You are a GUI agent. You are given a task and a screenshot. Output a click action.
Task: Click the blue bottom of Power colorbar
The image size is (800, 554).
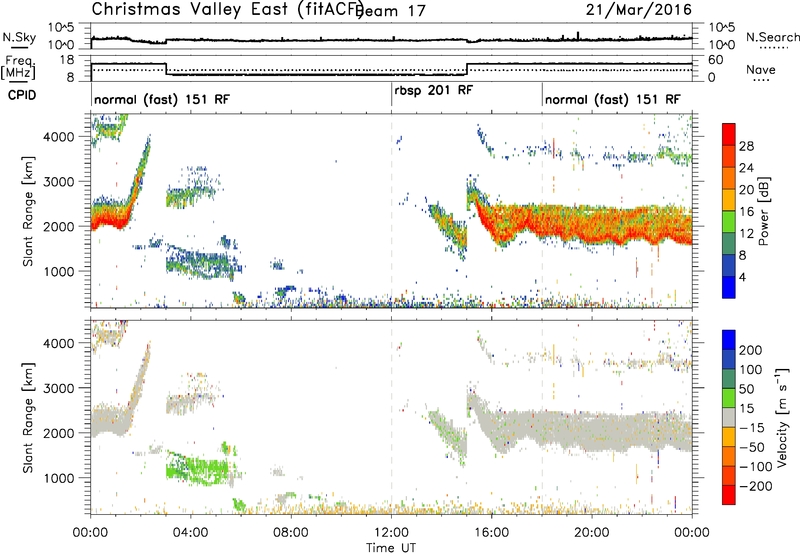coord(729,287)
